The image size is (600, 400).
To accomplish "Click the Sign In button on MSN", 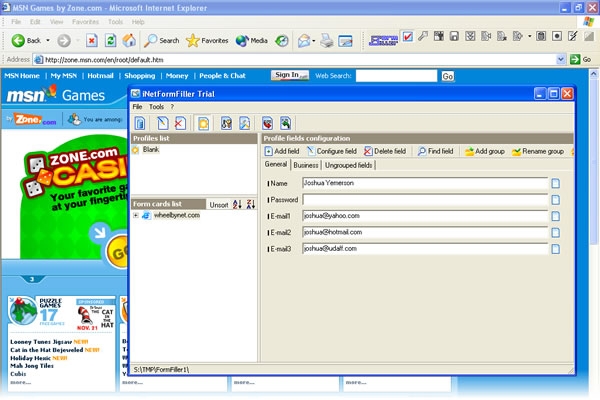I will pyautogui.click(x=287, y=75).
